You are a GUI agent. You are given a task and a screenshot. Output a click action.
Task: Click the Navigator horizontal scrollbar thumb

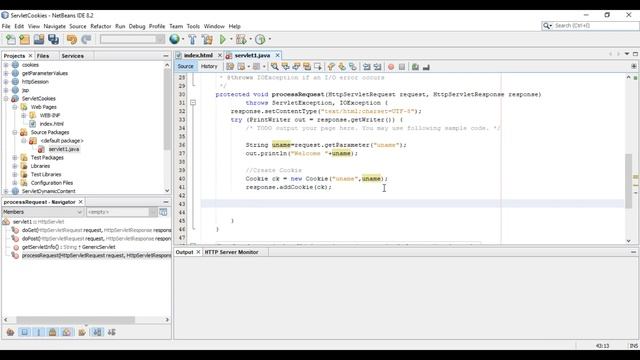[x=76, y=320]
